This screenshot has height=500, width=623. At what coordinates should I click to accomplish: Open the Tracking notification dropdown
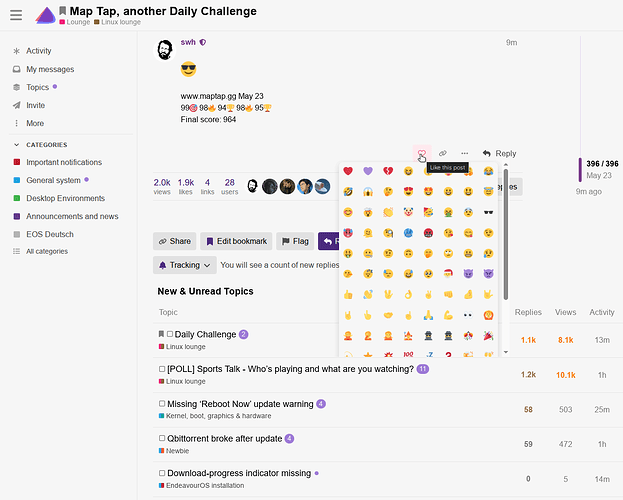pos(185,265)
